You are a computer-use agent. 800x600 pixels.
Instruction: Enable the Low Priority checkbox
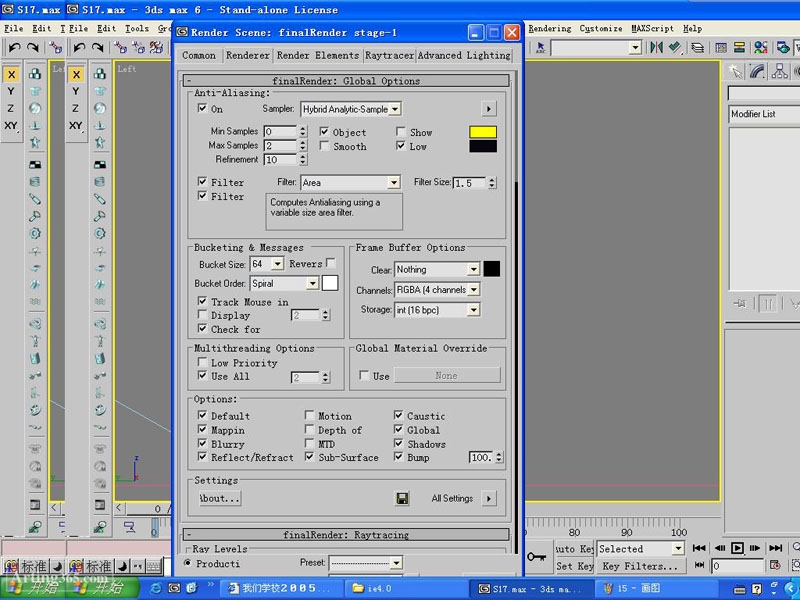pos(203,362)
